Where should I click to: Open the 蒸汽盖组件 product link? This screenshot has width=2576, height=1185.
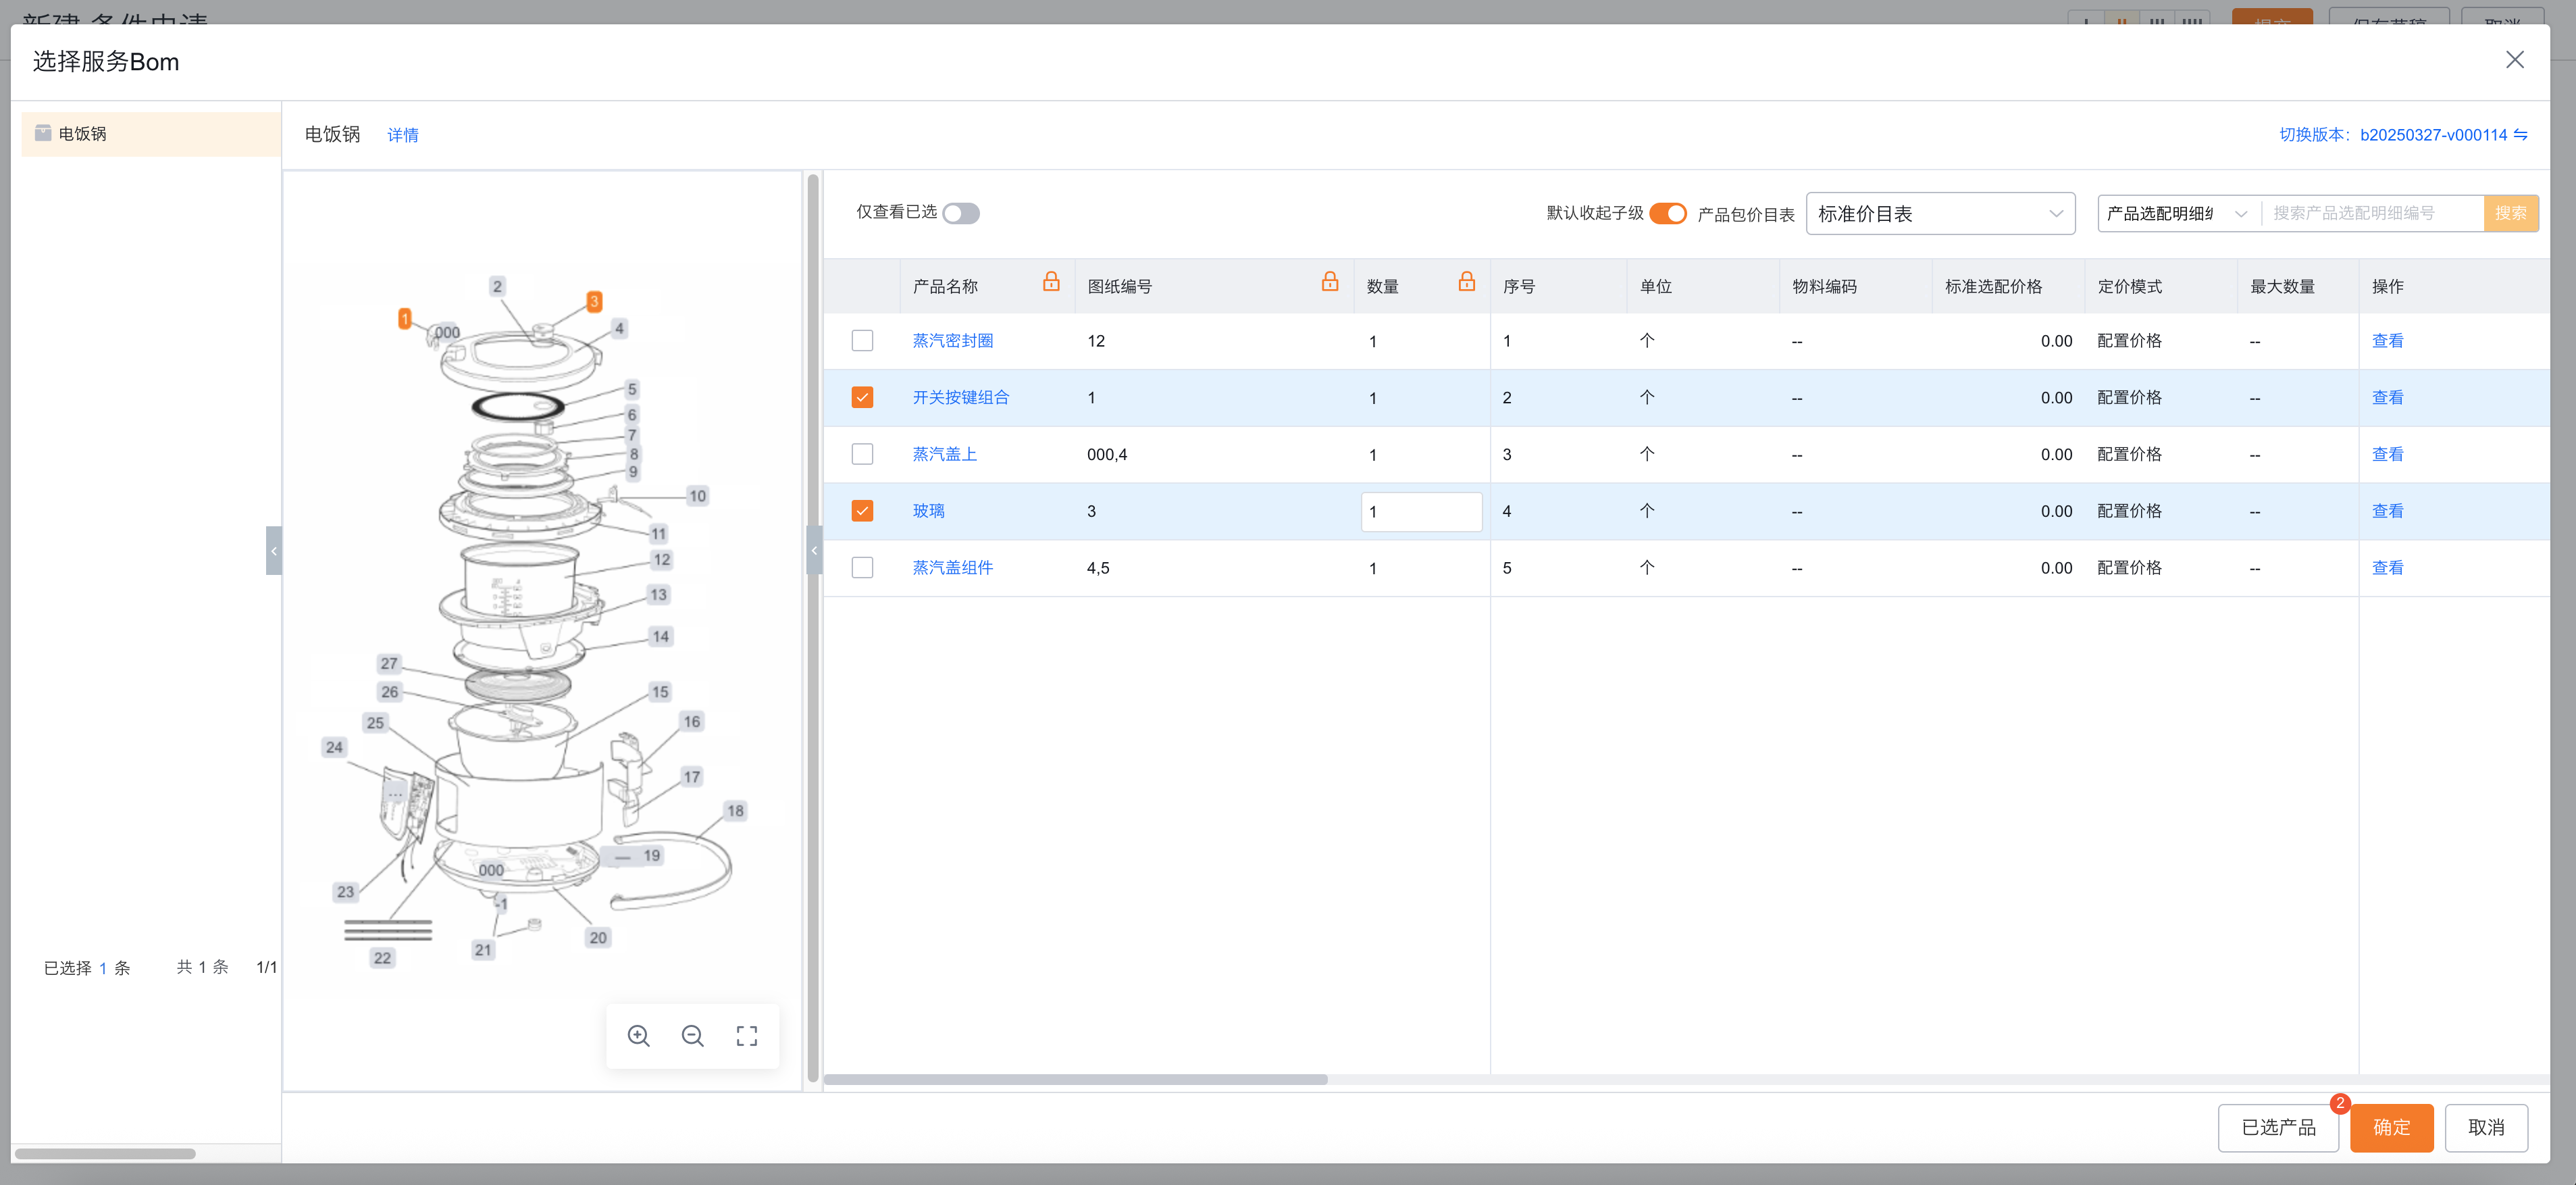click(953, 568)
